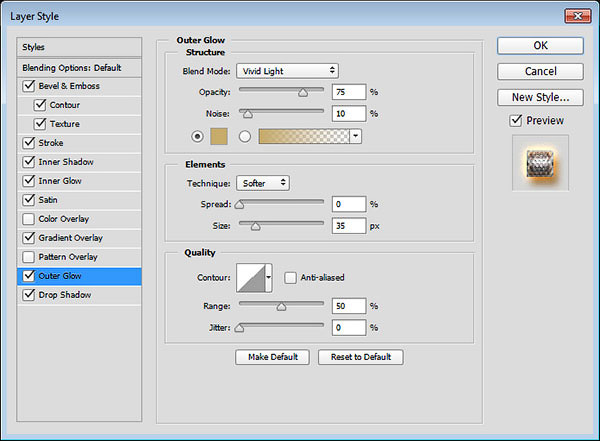
Task: Open the Pattern Overlay effect settings
Action: [68, 257]
